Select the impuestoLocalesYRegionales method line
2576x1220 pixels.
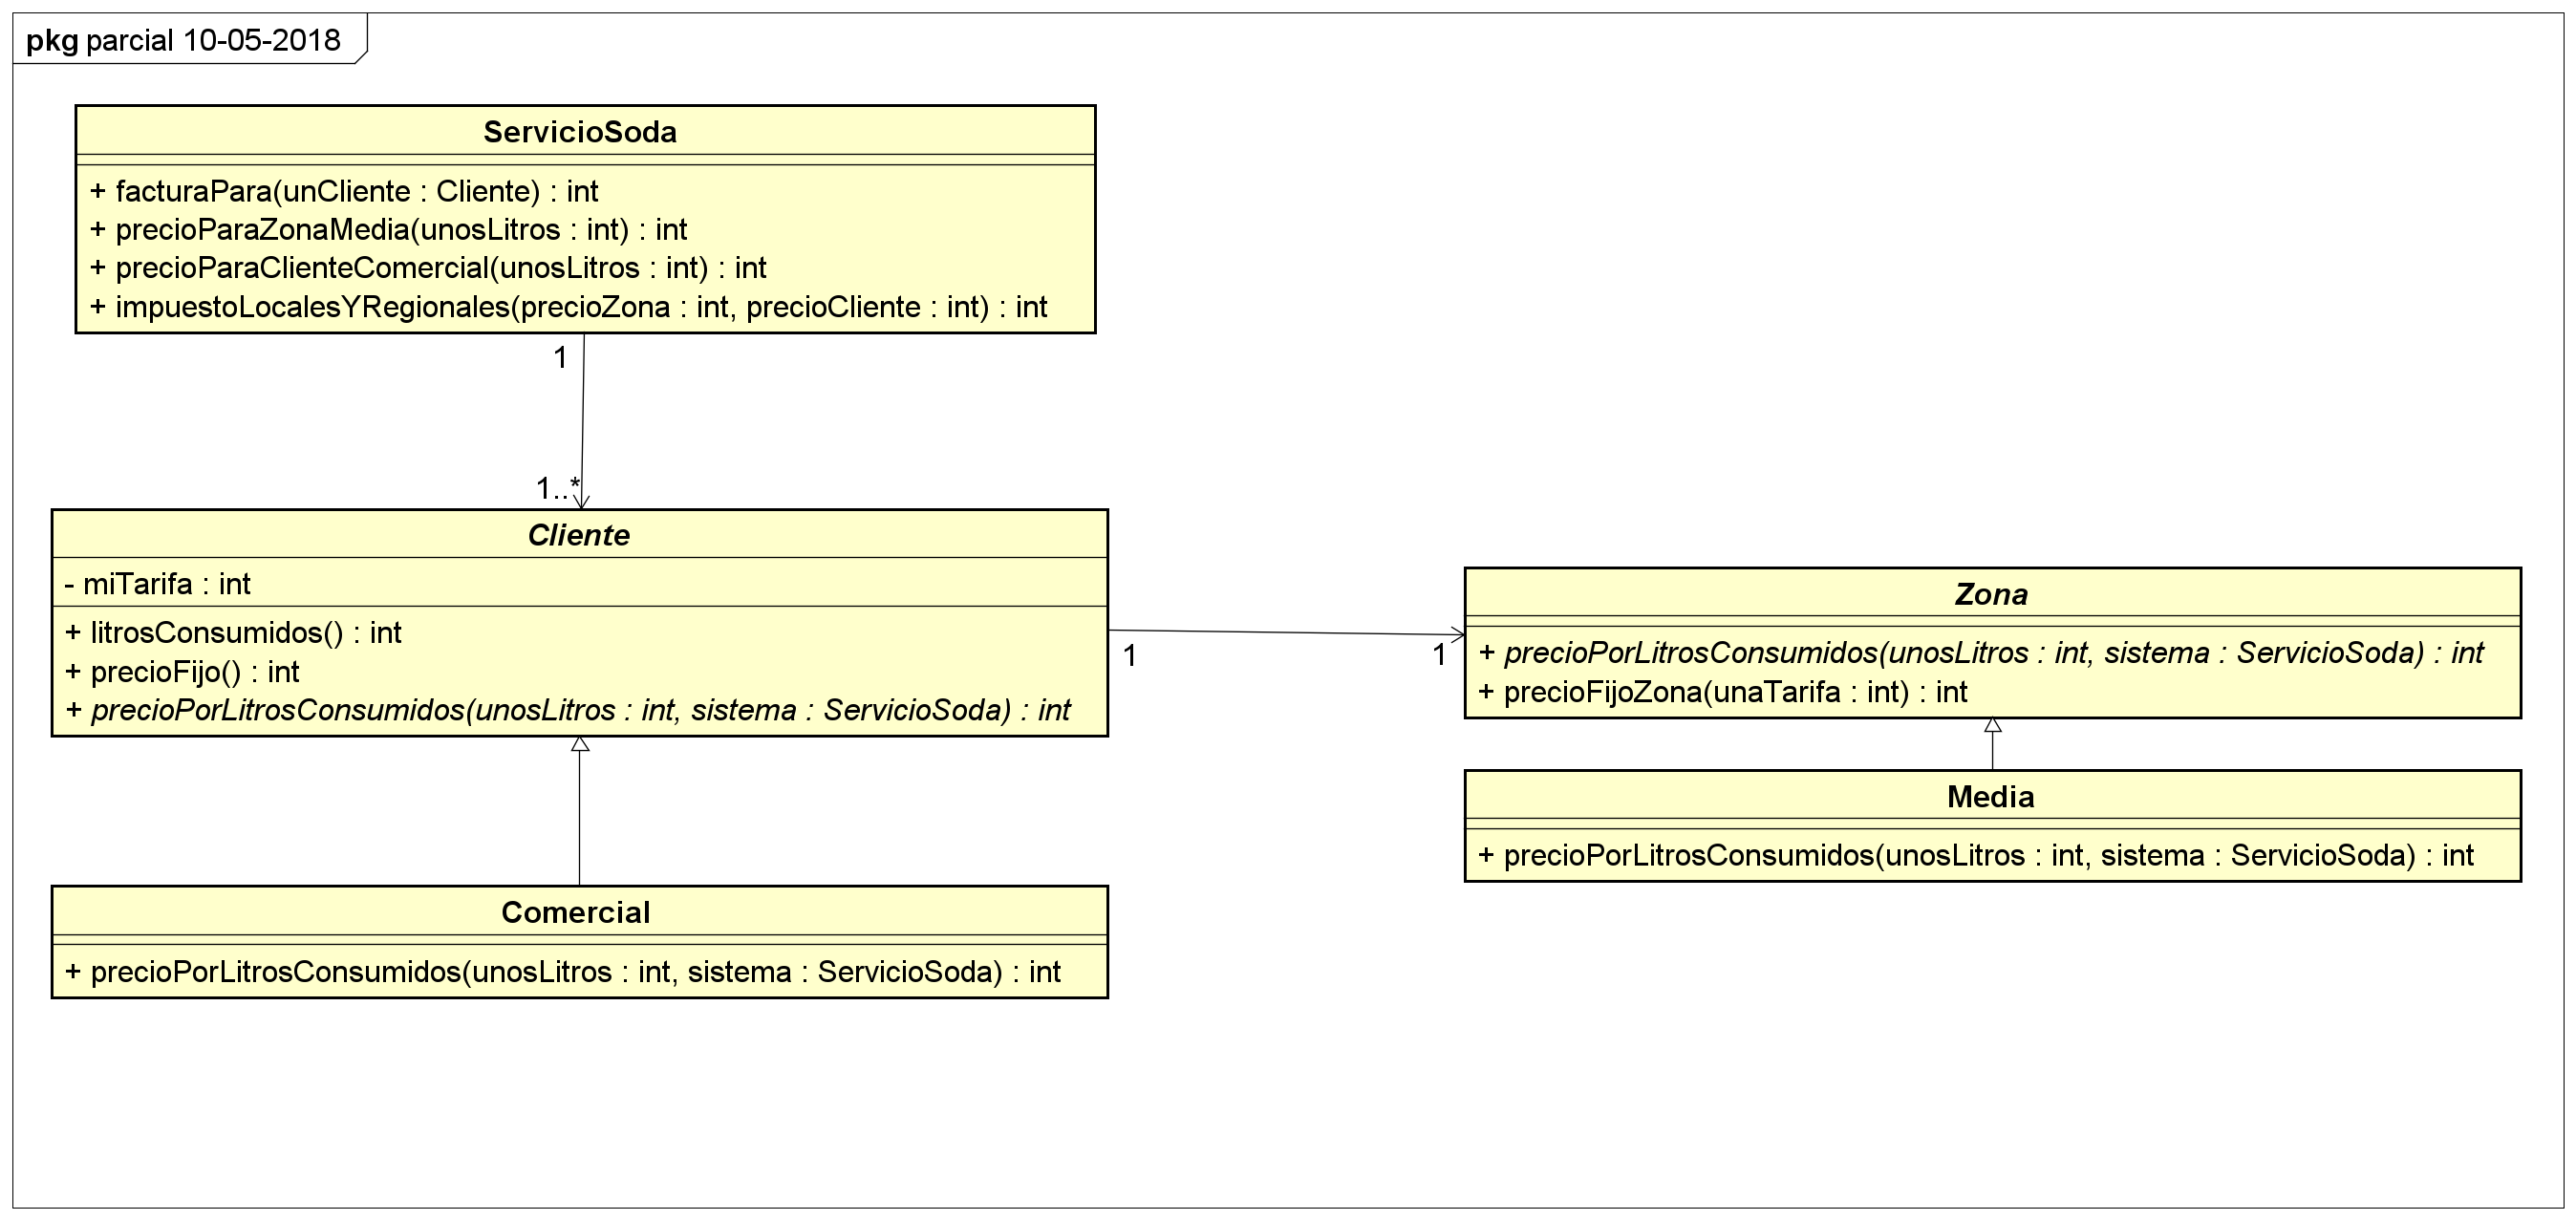click(568, 307)
